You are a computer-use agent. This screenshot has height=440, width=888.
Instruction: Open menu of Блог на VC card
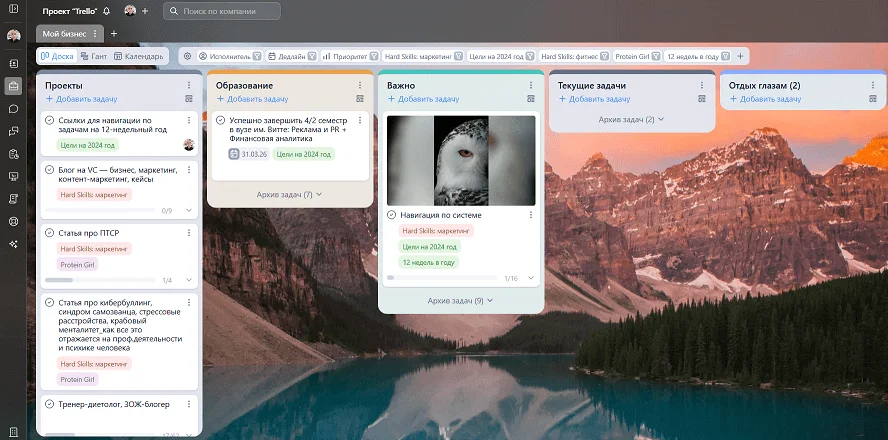[x=189, y=170]
